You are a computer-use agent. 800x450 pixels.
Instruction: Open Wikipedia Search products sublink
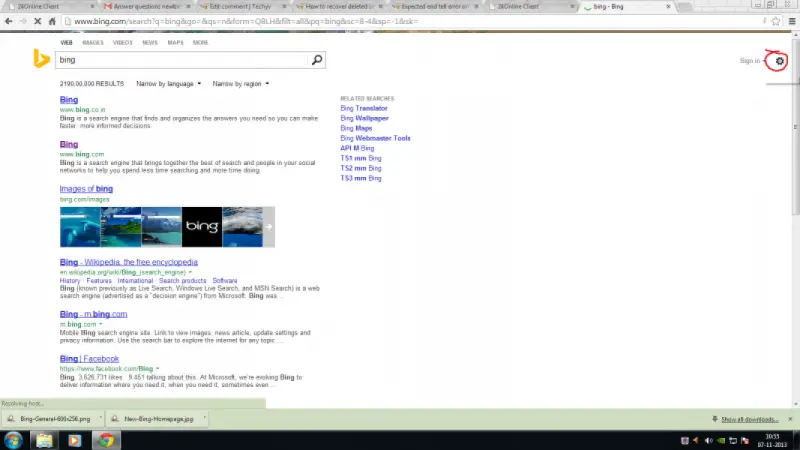point(183,281)
